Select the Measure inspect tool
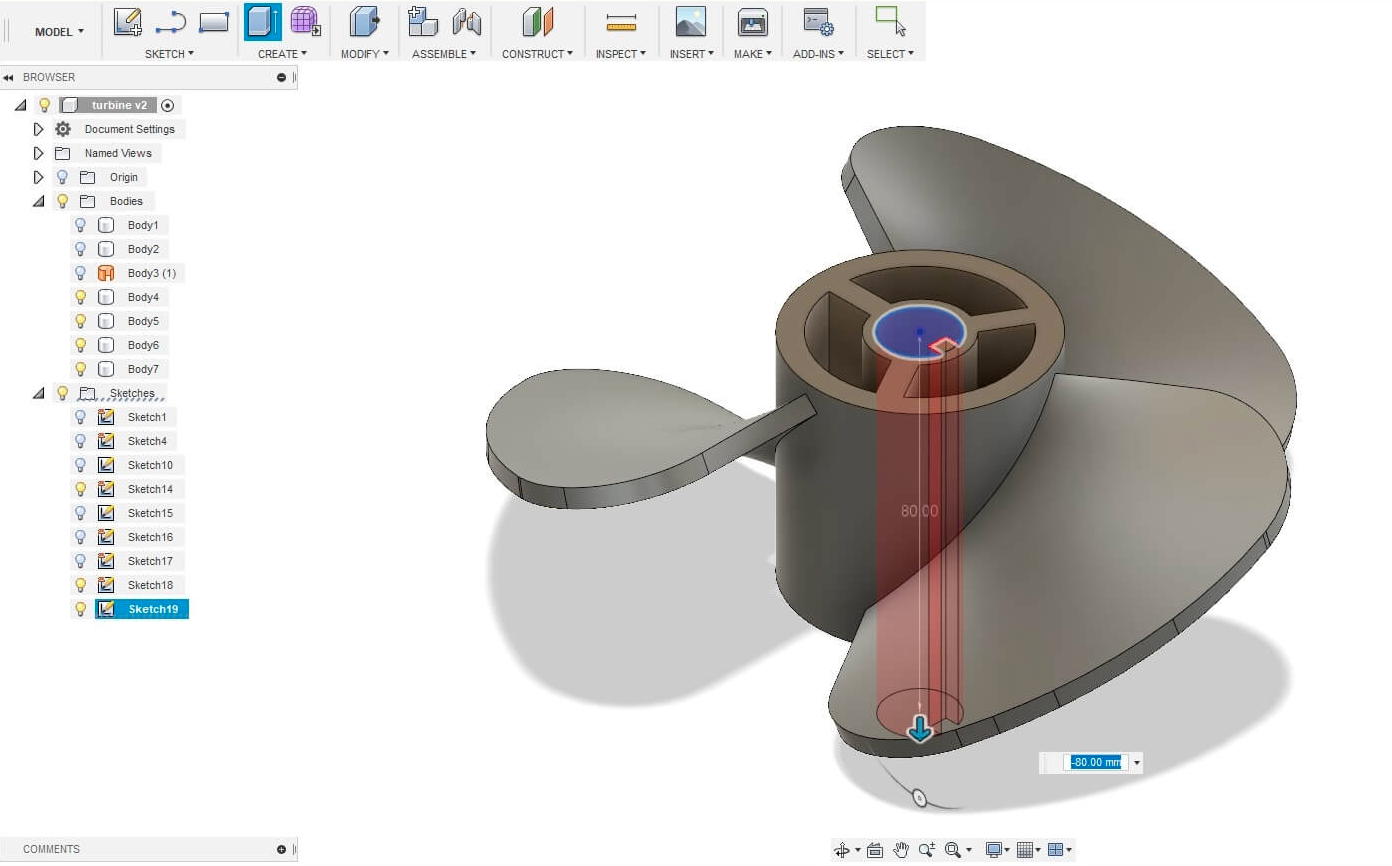 tap(621, 22)
